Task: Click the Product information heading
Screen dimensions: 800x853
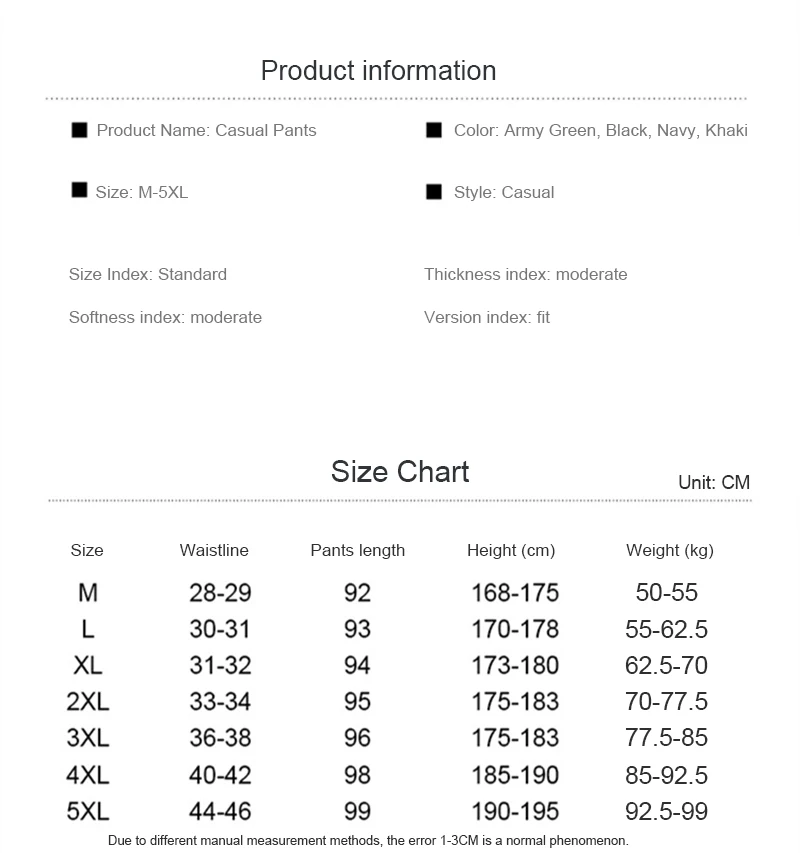Action: [378, 71]
